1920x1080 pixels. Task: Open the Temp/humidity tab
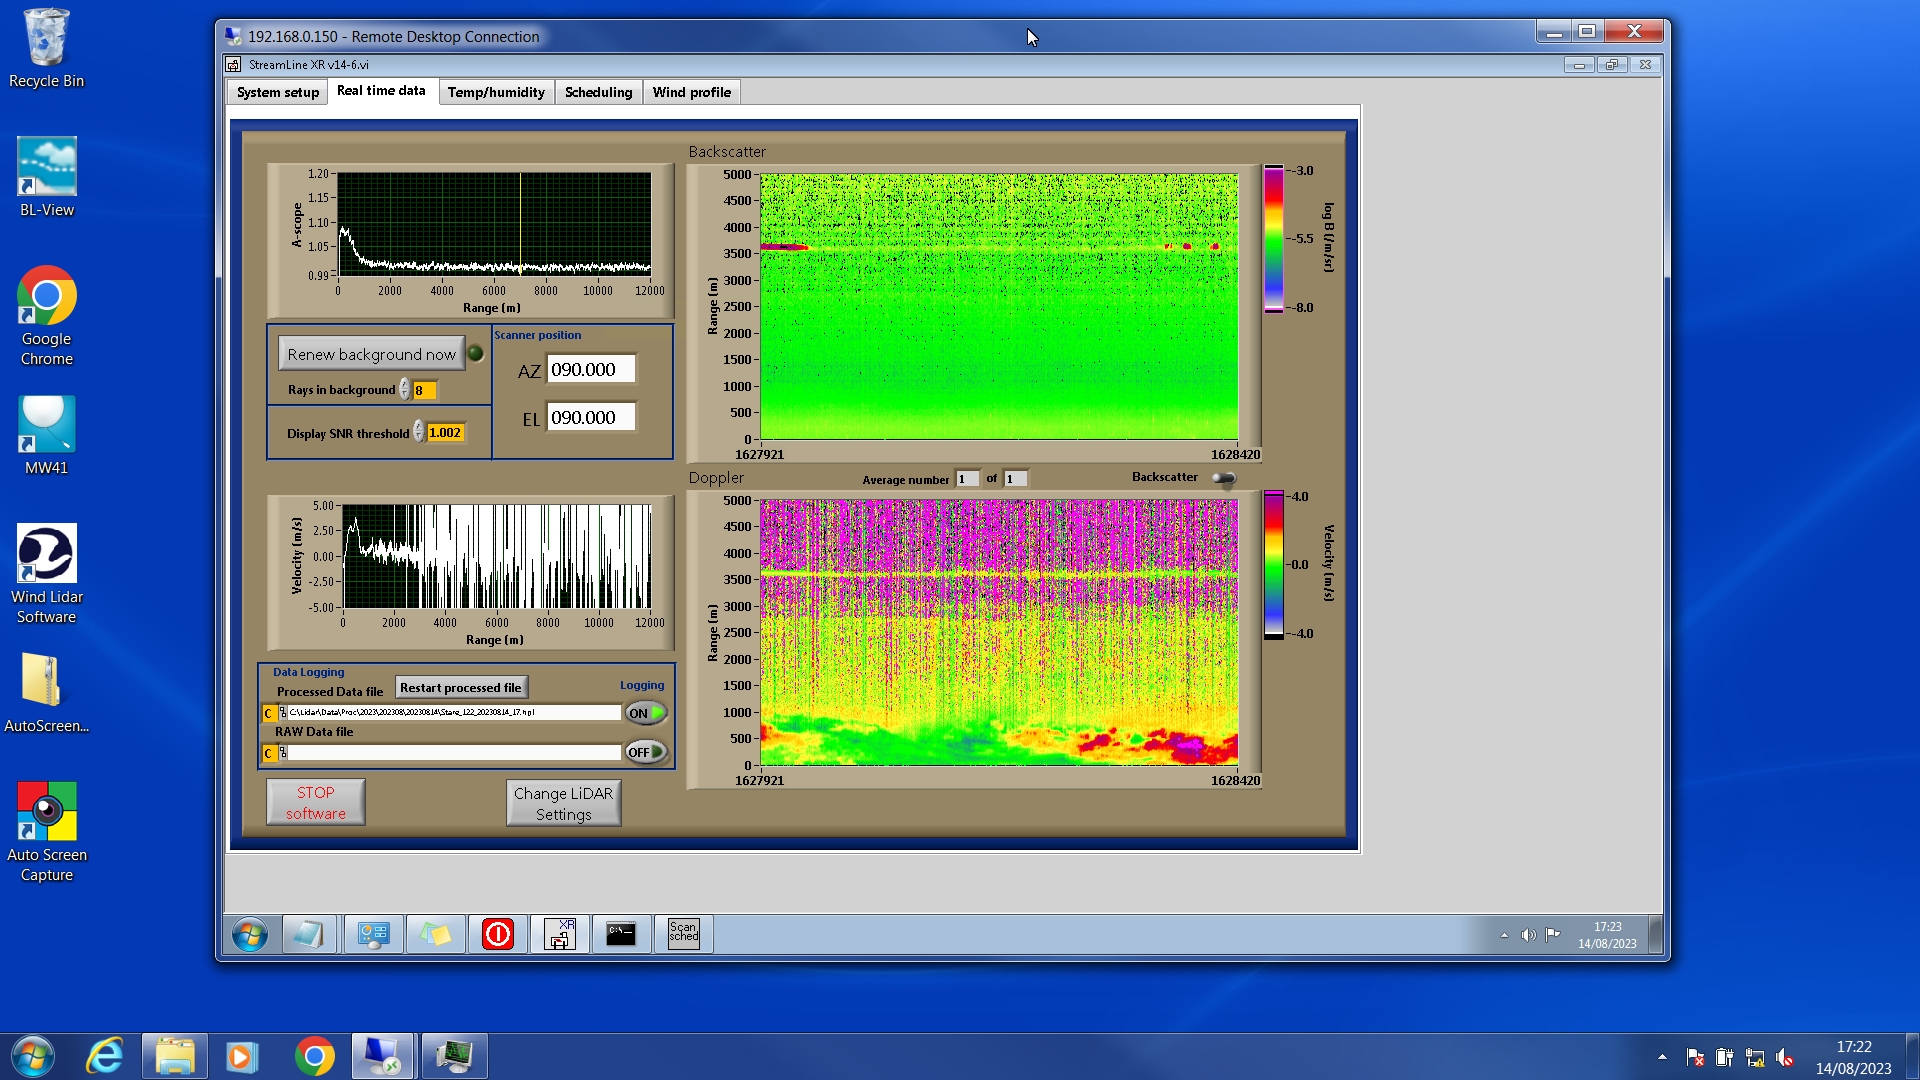pyautogui.click(x=496, y=92)
